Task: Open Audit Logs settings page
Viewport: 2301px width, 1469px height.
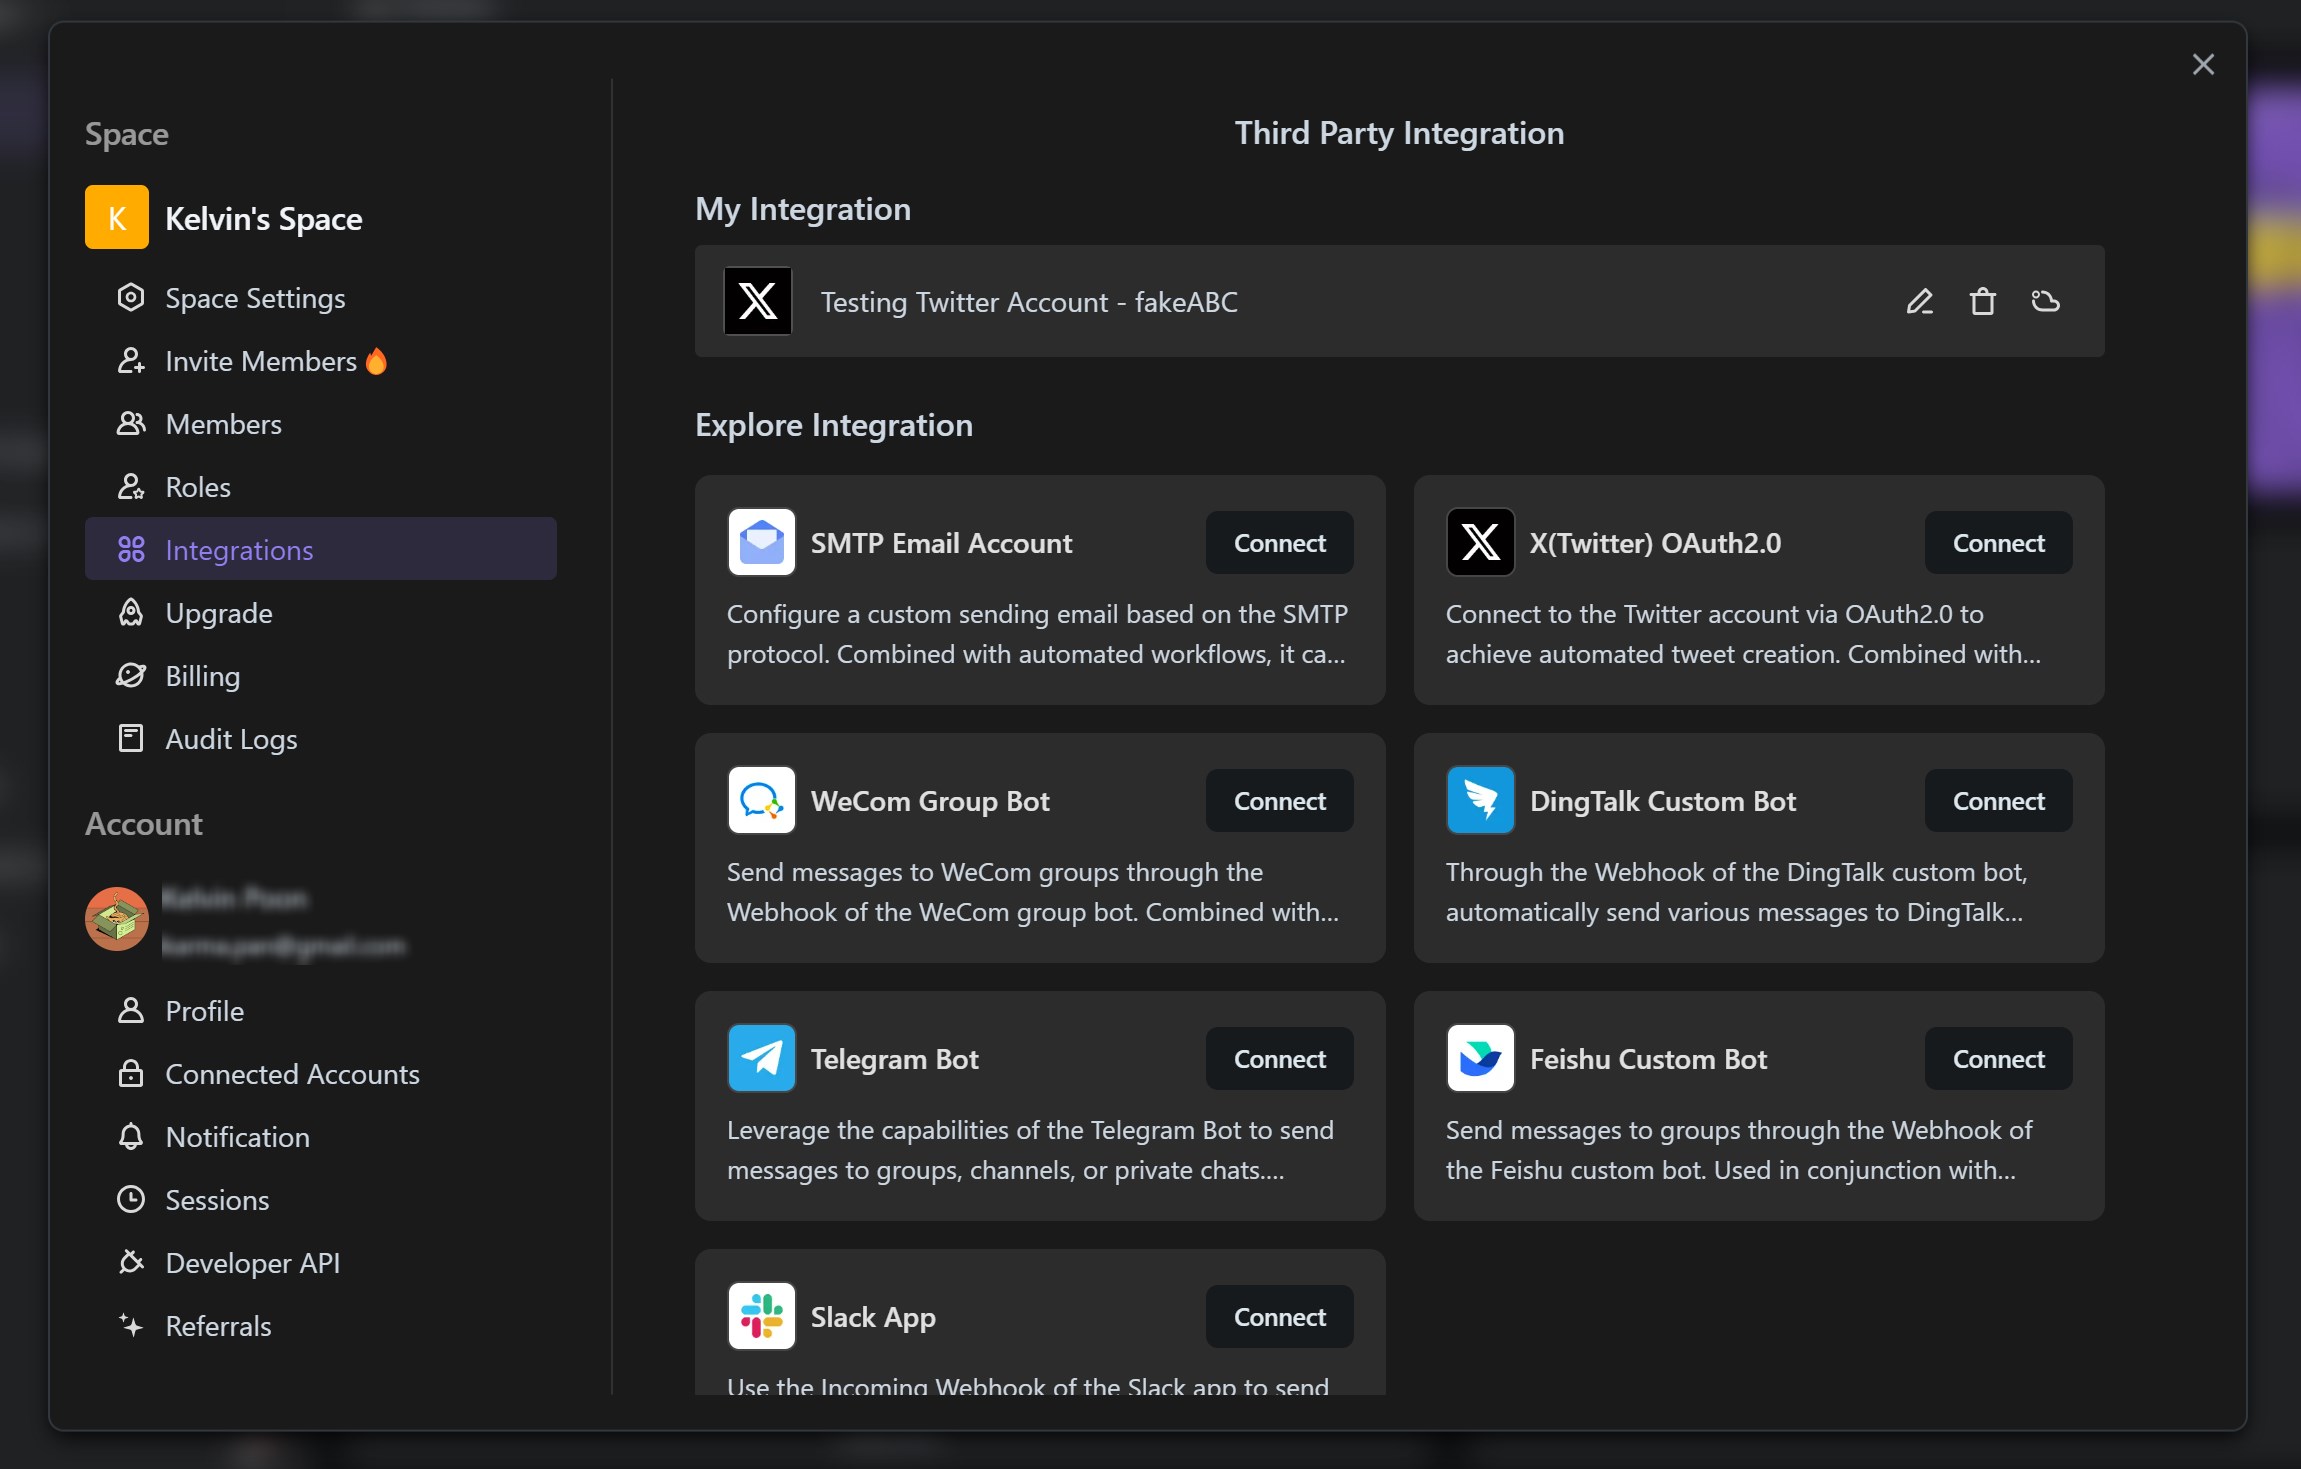Action: [230, 738]
